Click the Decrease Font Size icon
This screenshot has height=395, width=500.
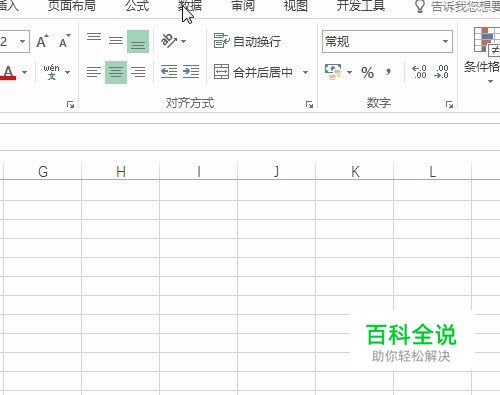pos(65,42)
